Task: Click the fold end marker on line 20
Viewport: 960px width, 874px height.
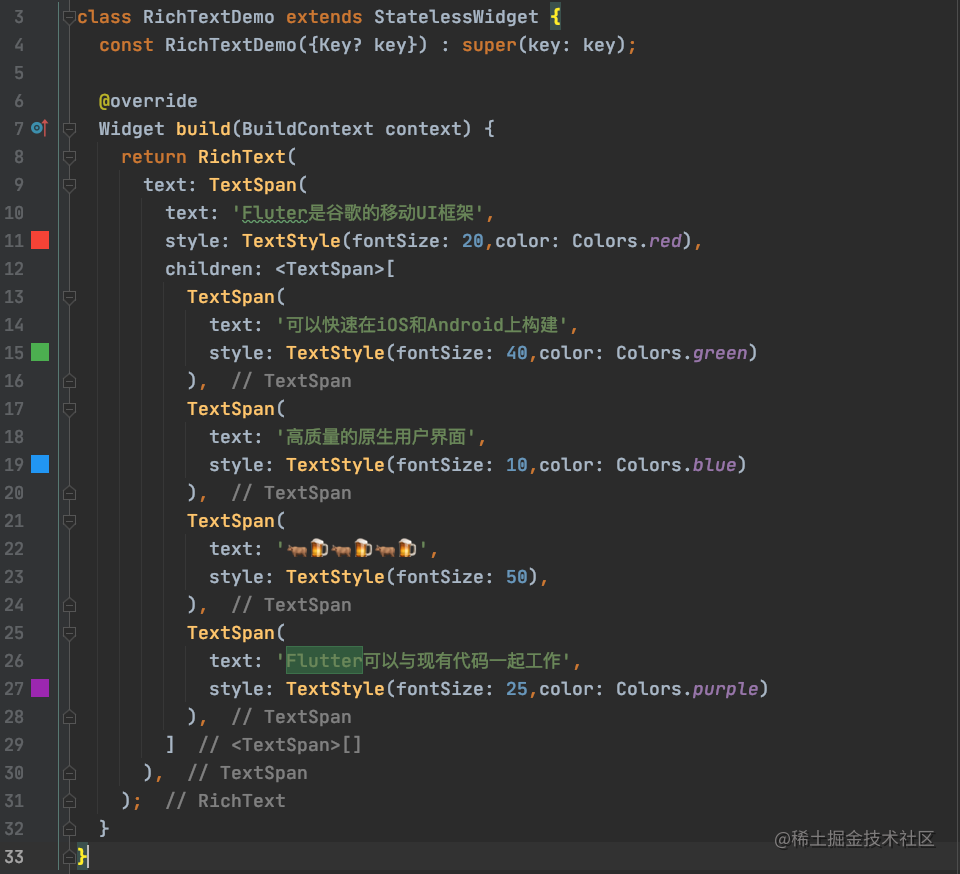Action: (69, 493)
